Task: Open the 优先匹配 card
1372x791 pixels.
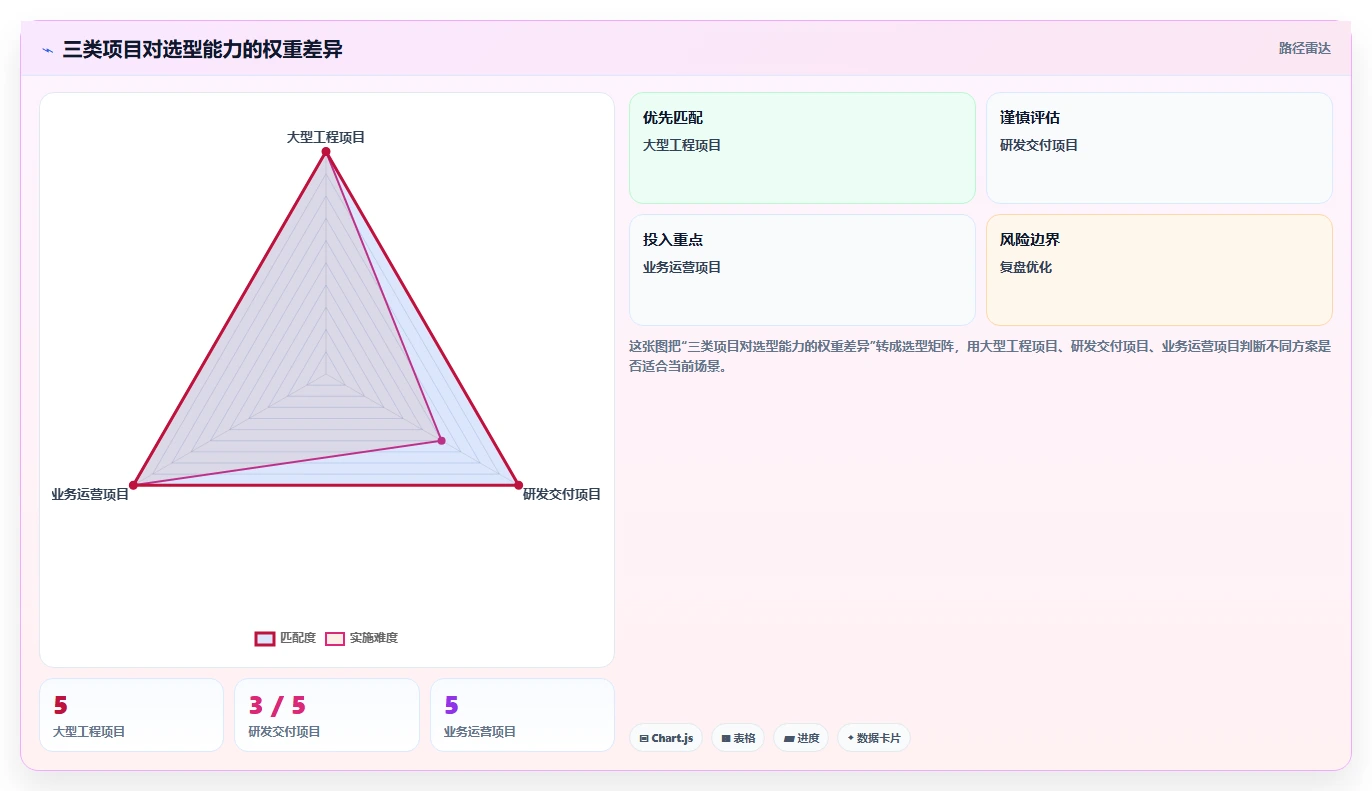Action: point(802,148)
